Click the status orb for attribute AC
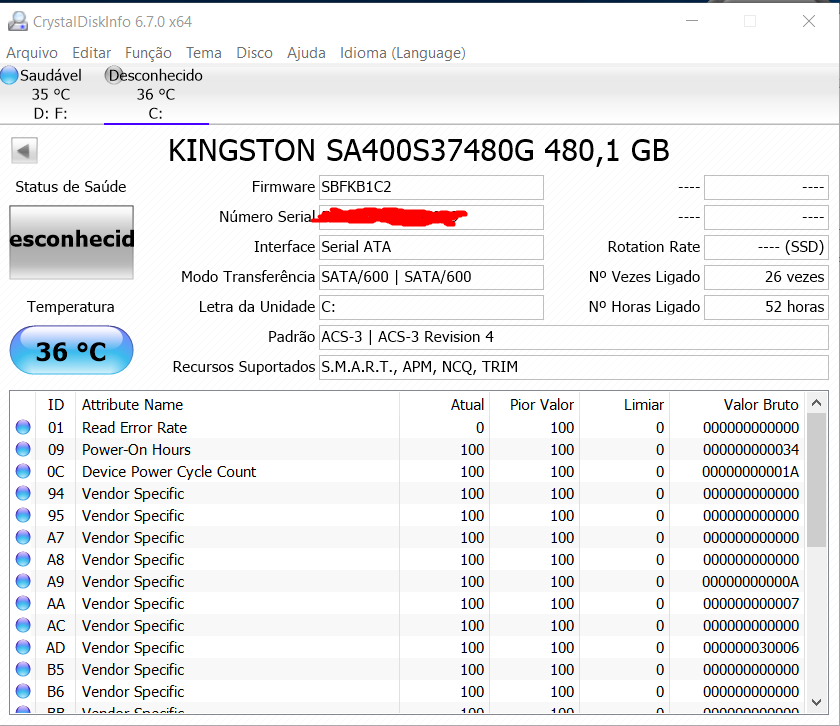The image size is (840, 726). pyautogui.click(x=23, y=625)
